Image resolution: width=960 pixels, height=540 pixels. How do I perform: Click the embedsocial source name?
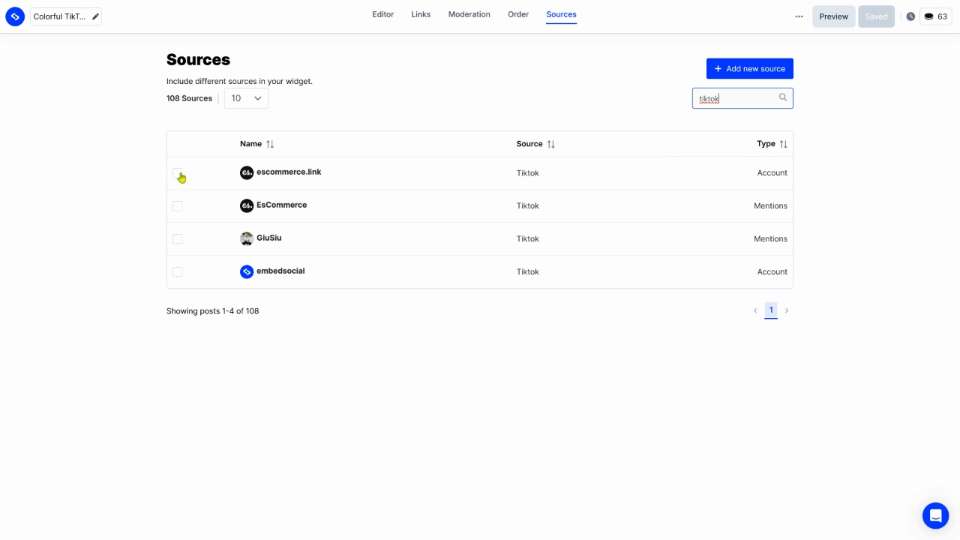click(280, 271)
